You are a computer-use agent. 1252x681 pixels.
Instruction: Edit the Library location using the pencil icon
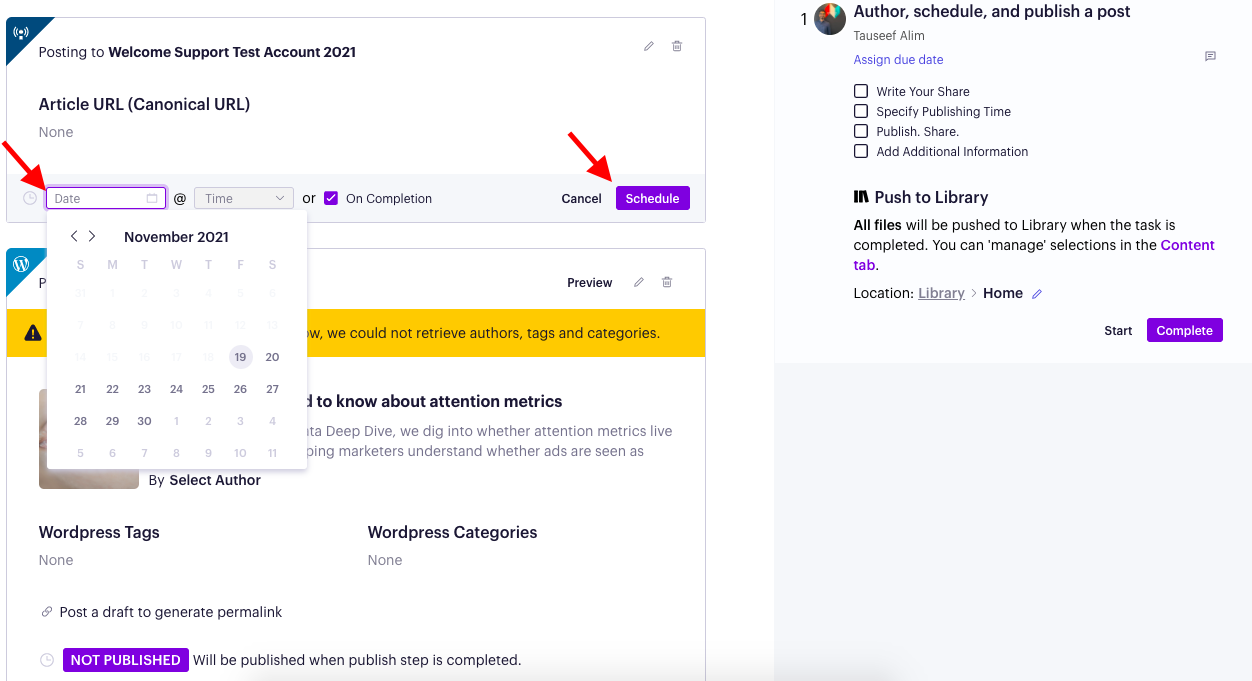[1036, 293]
